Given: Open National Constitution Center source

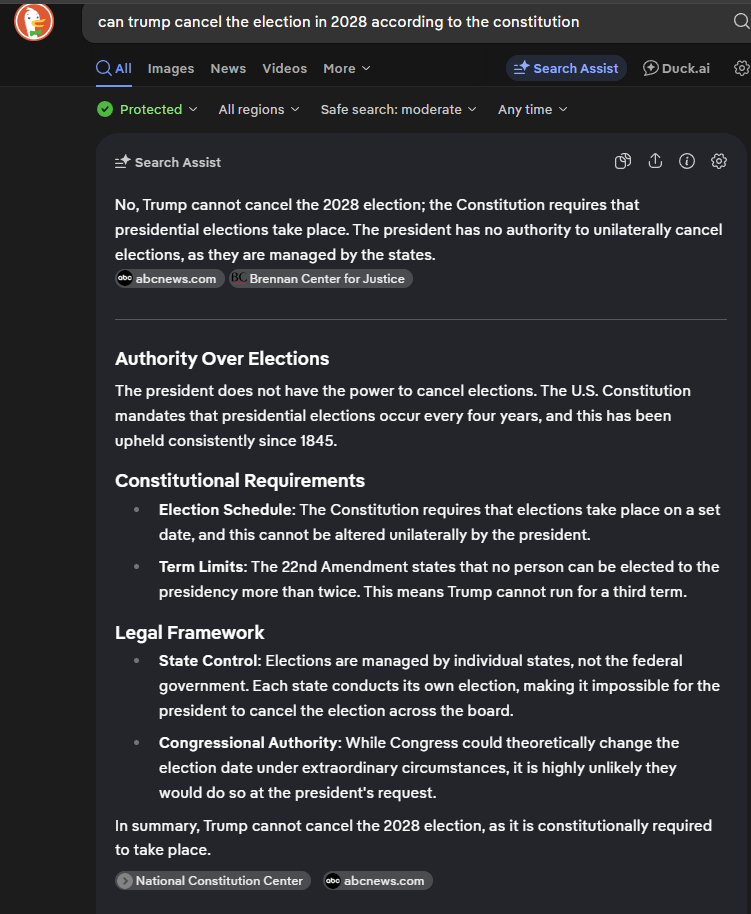Looking at the screenshot, I should [x=213, y=881].
